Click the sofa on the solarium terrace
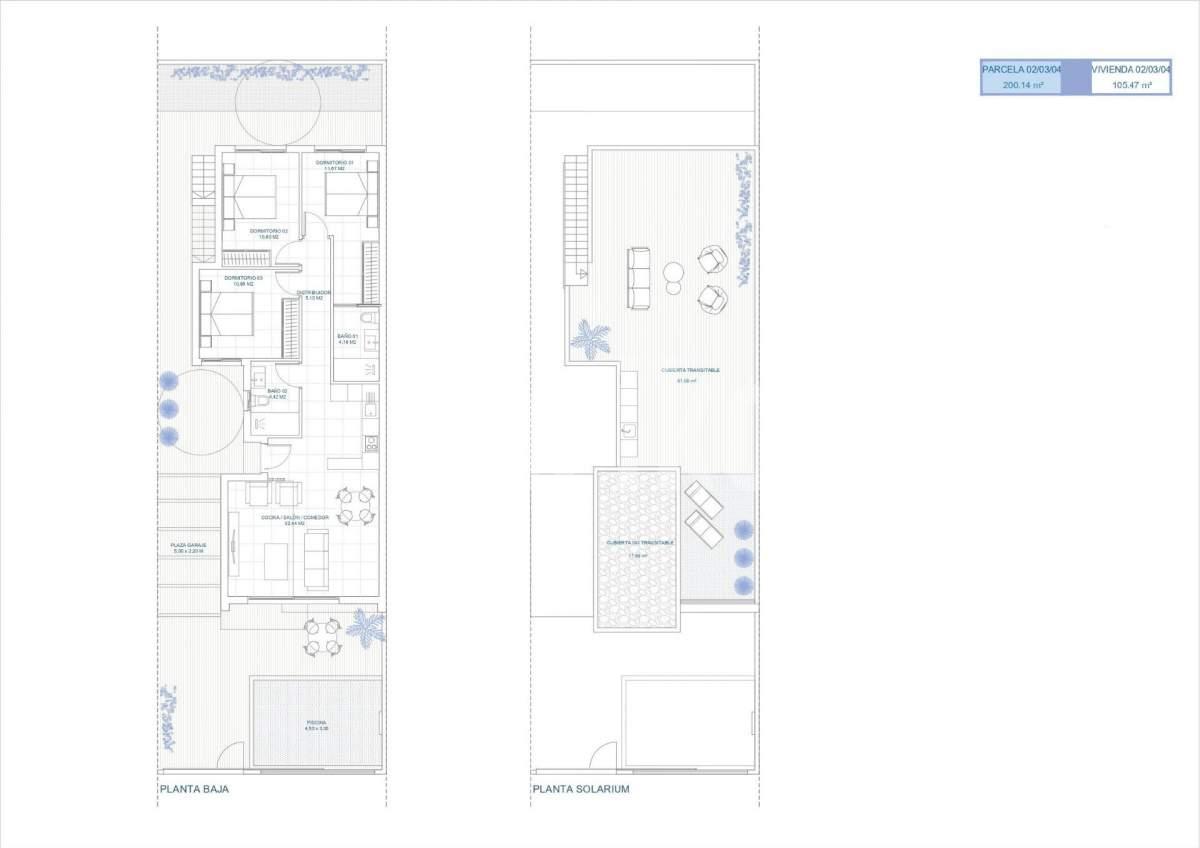 coord(639,279)
